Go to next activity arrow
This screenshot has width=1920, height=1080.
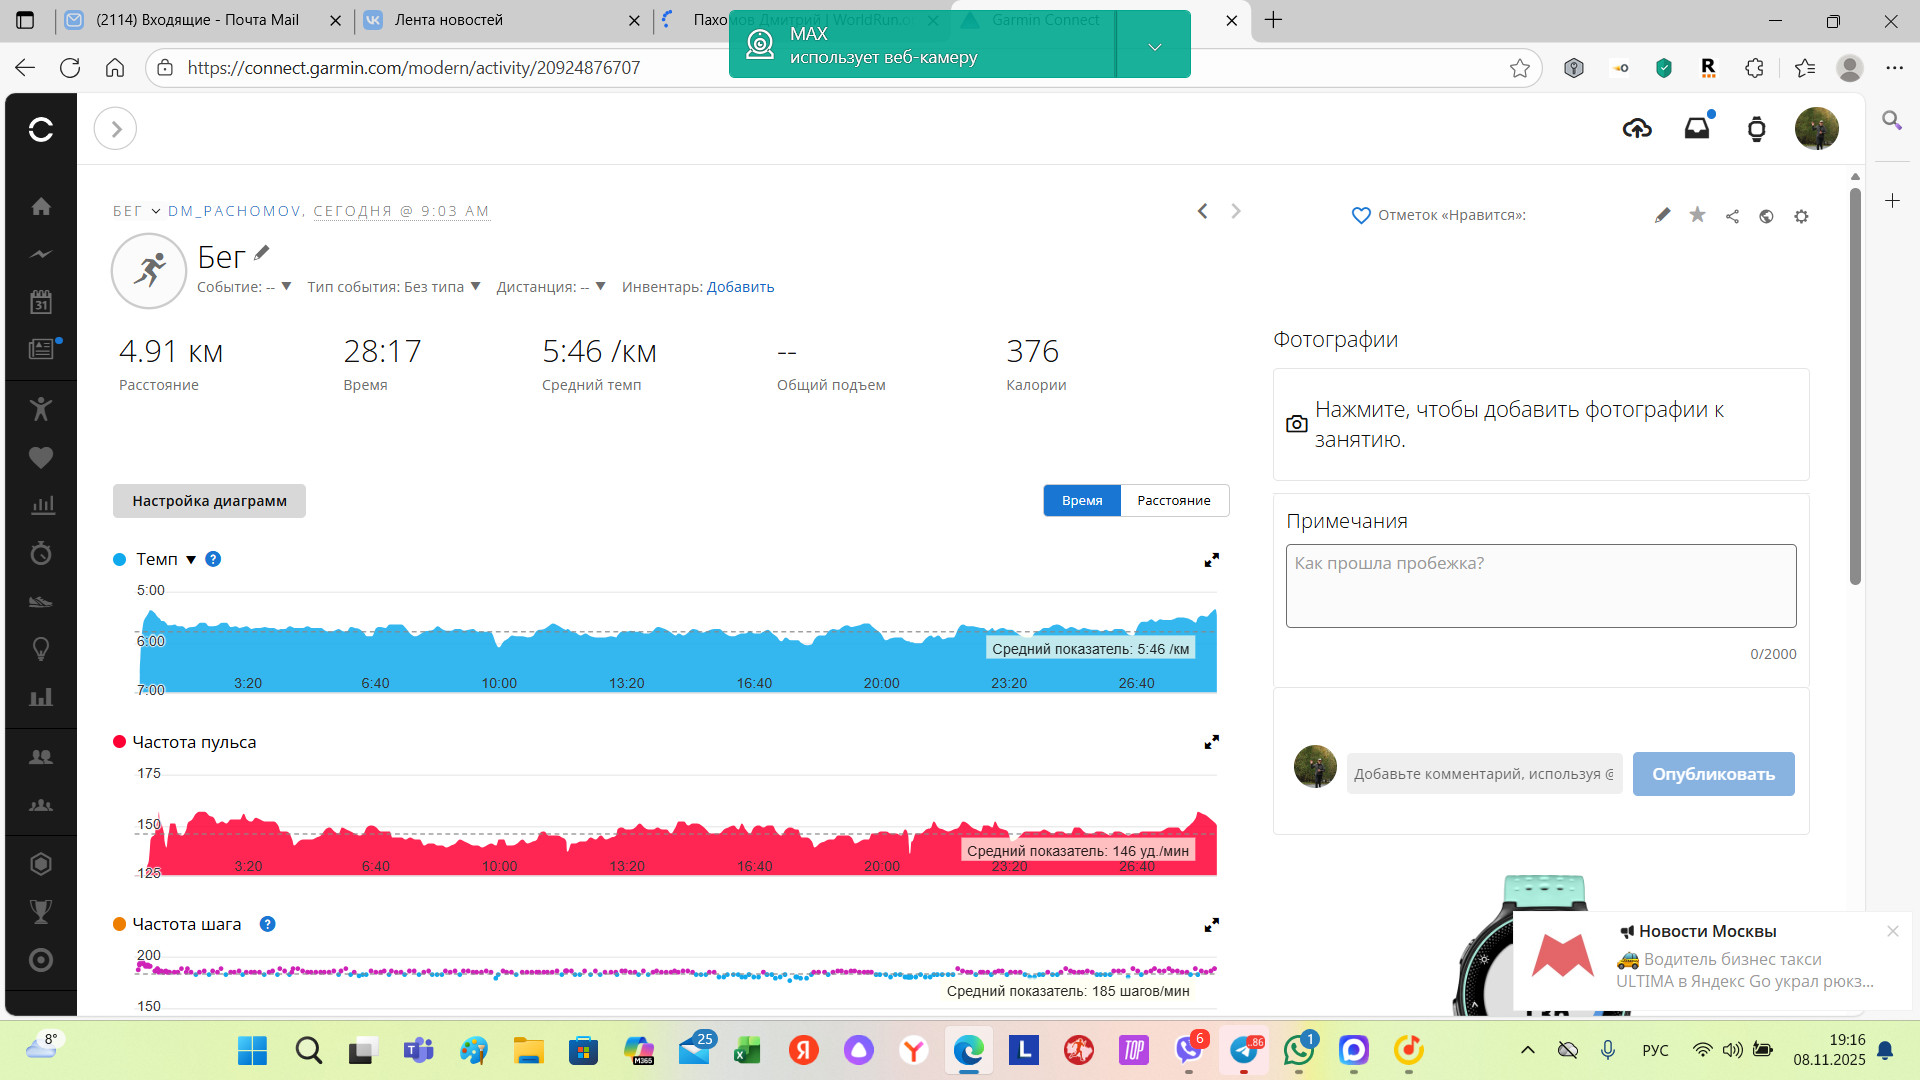1236,211
